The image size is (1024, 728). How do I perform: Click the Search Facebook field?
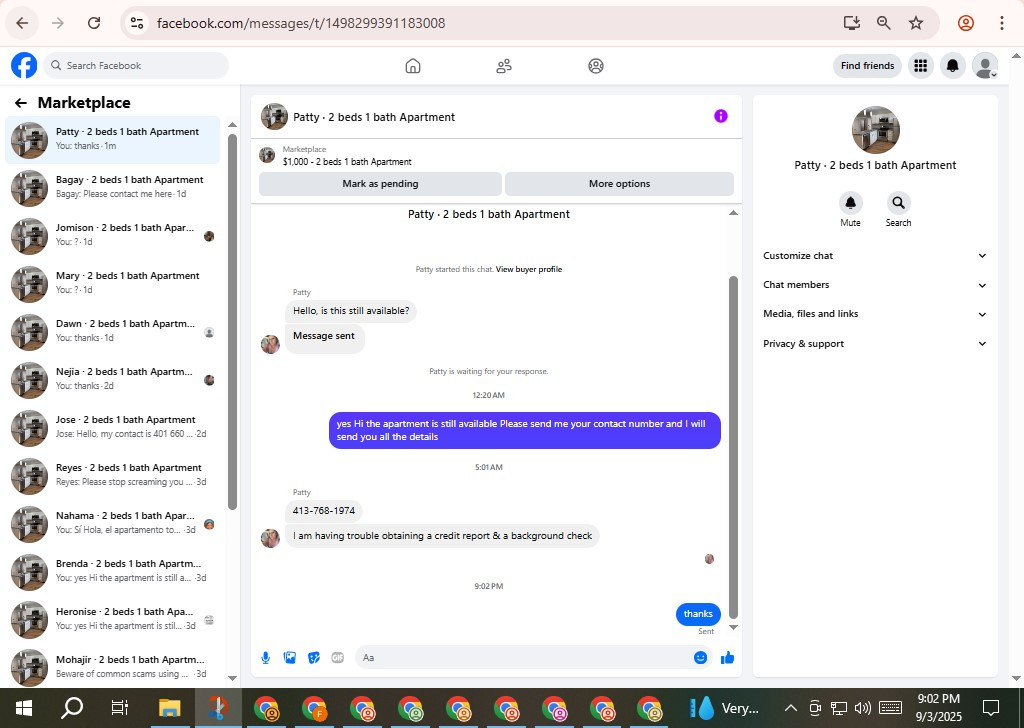pyautogui.click(x=136, y=66)
